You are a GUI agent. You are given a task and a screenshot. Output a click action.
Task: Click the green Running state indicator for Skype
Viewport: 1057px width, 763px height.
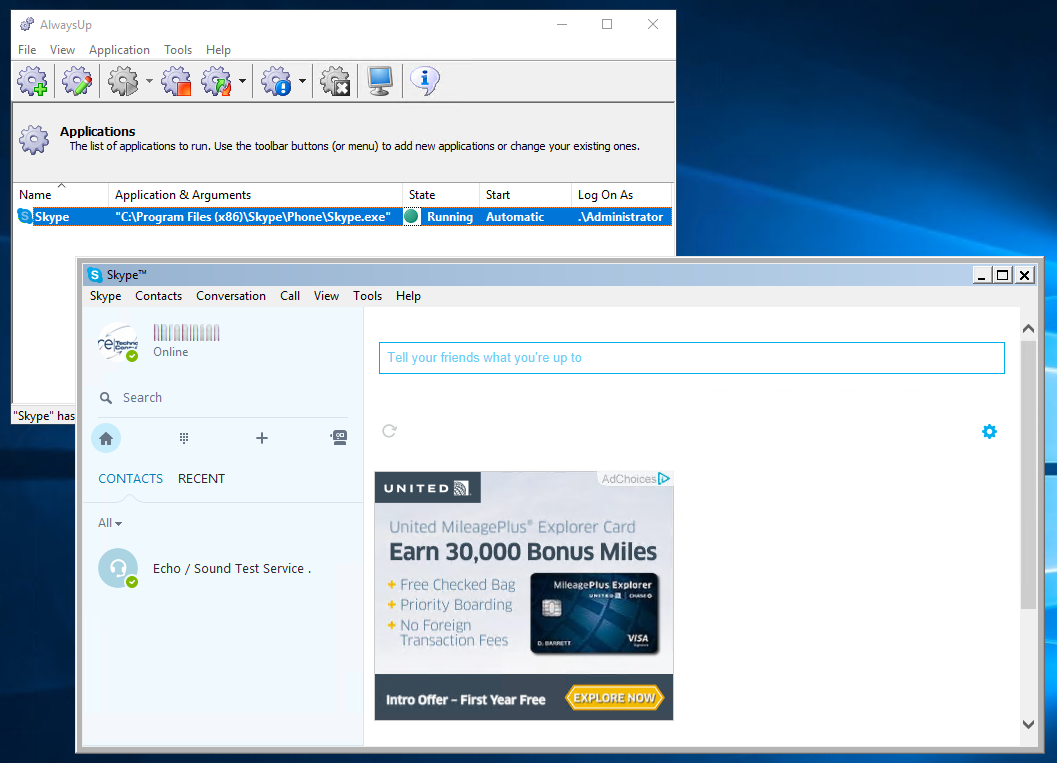(x=411, y=216)
